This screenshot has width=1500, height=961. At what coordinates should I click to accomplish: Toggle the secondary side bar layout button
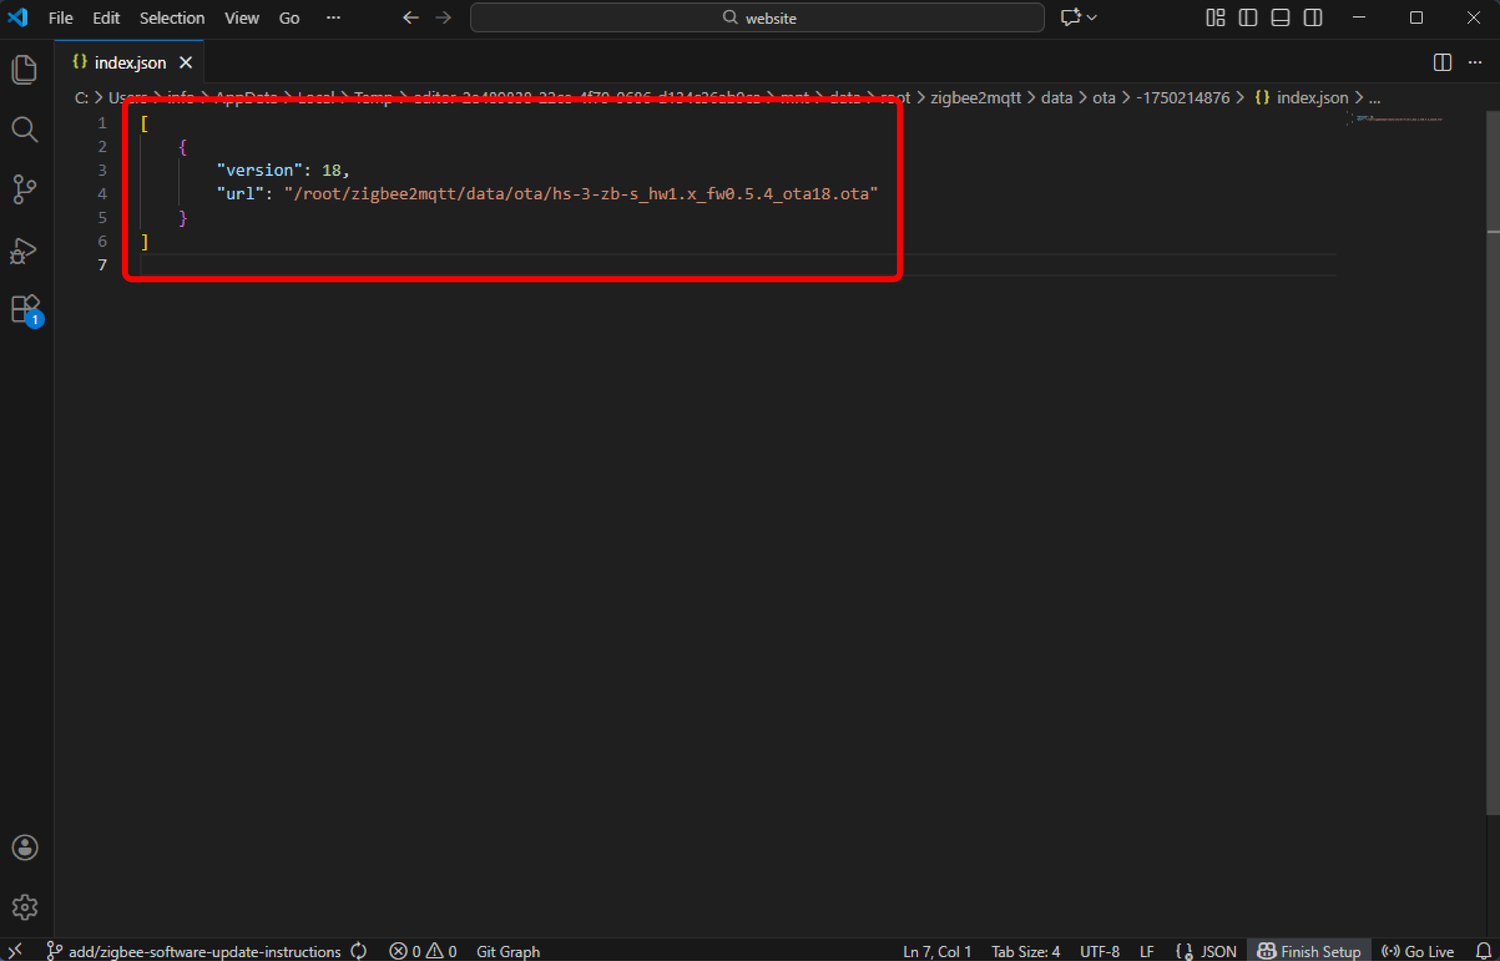tap(1313, 18)
